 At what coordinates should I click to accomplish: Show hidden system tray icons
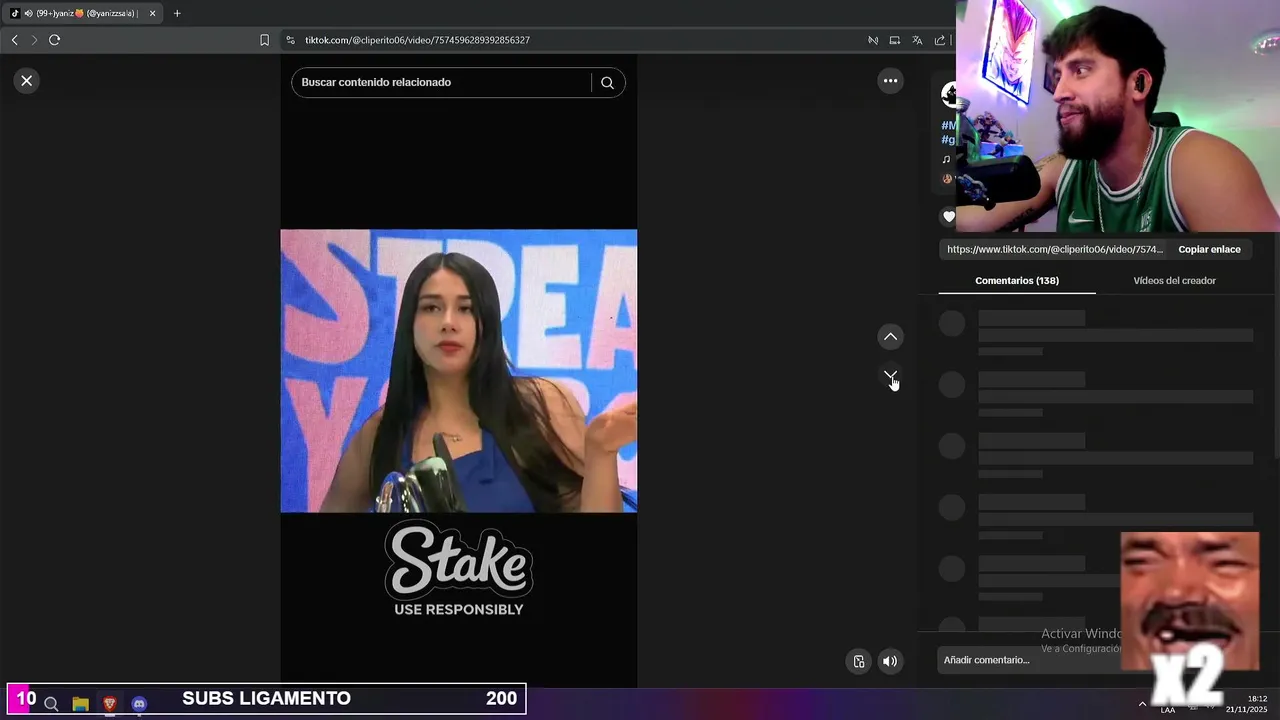pyautogui.click(x=1142, y=704)
